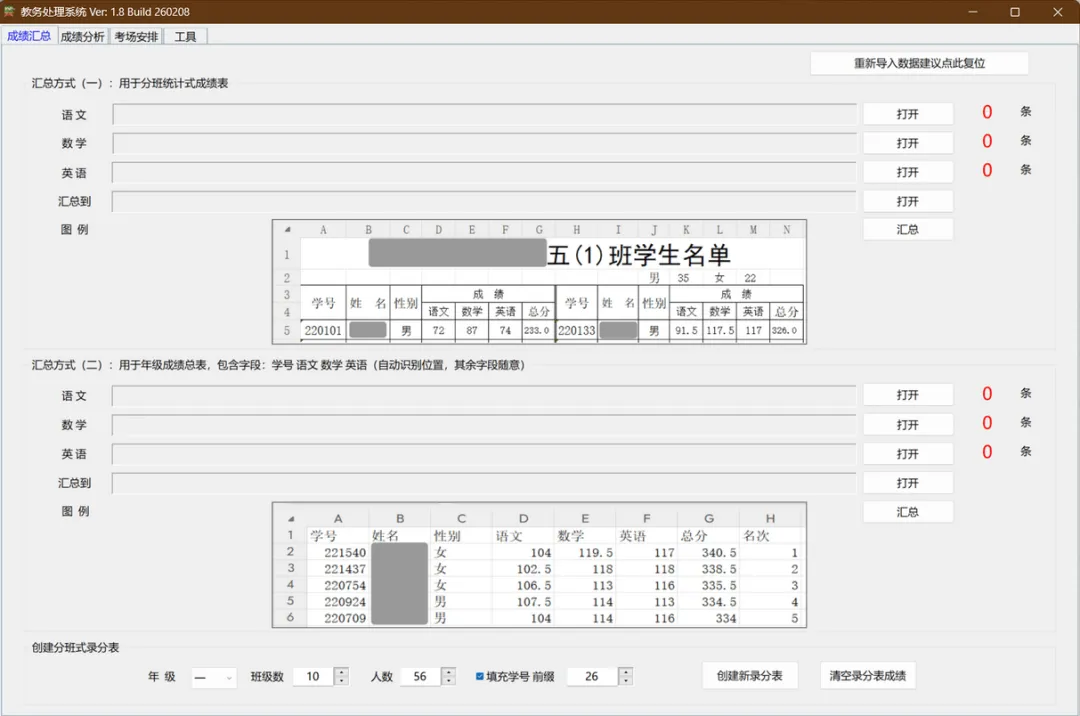Click the grade summary table example image
This screenshot has width=1080, height=716.
(539, 565)
